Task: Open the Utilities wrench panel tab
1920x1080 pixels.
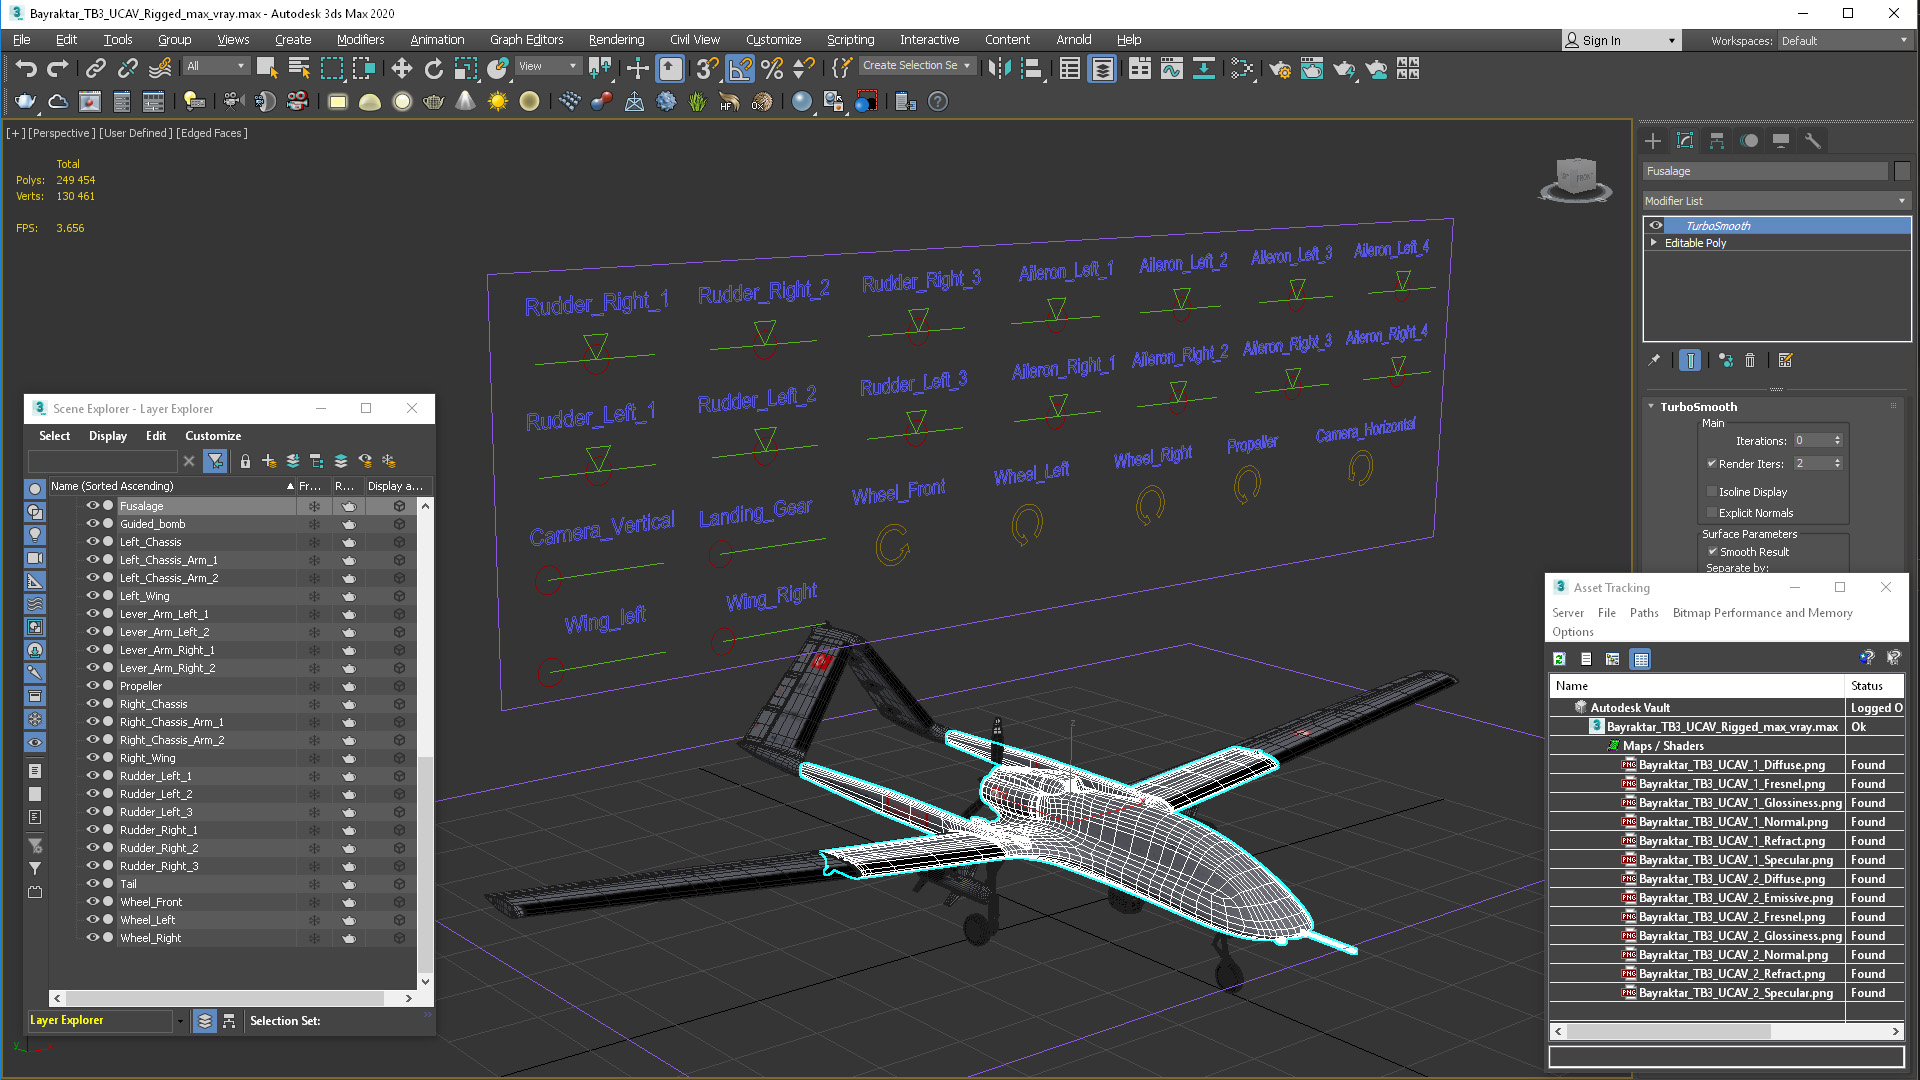Action: coord(1813,141)
